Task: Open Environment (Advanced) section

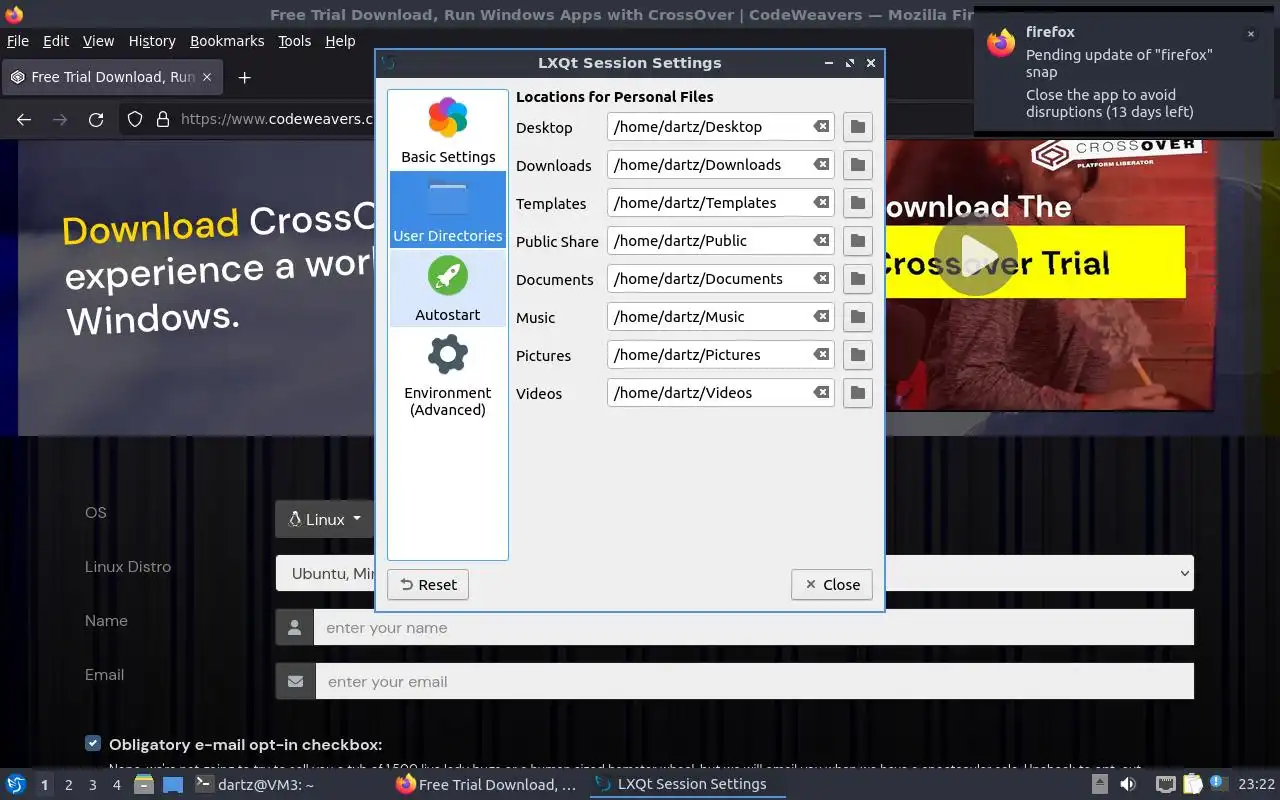Action: pos(448,376)
